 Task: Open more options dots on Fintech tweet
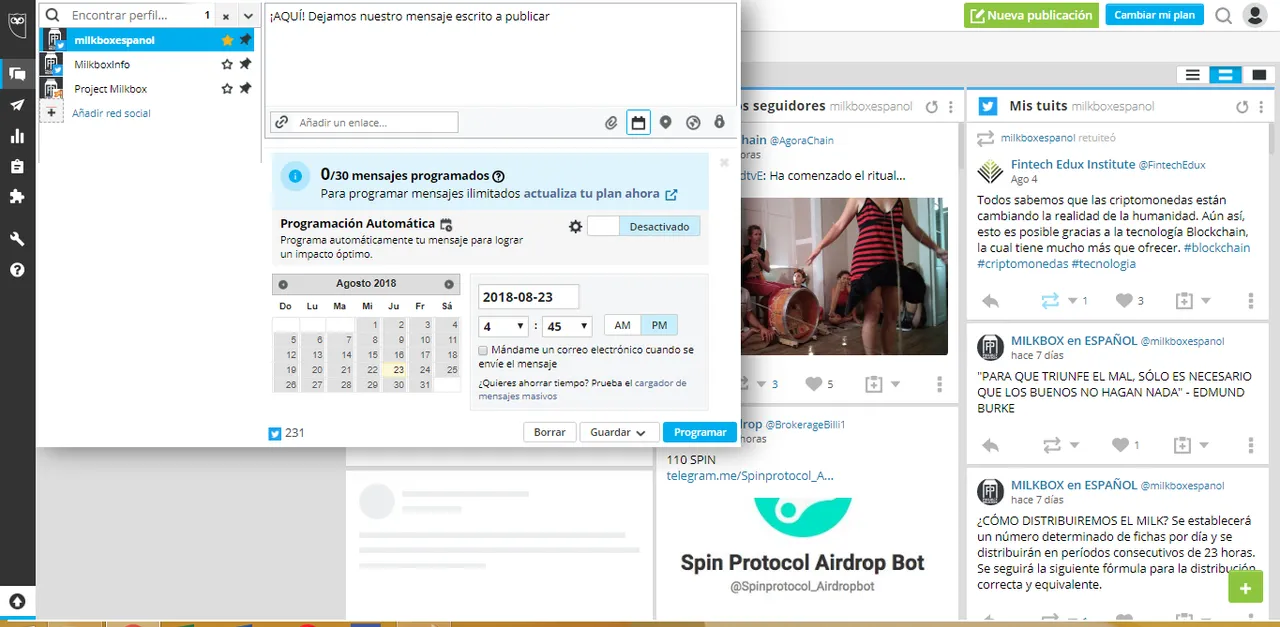coord(1251,300)
